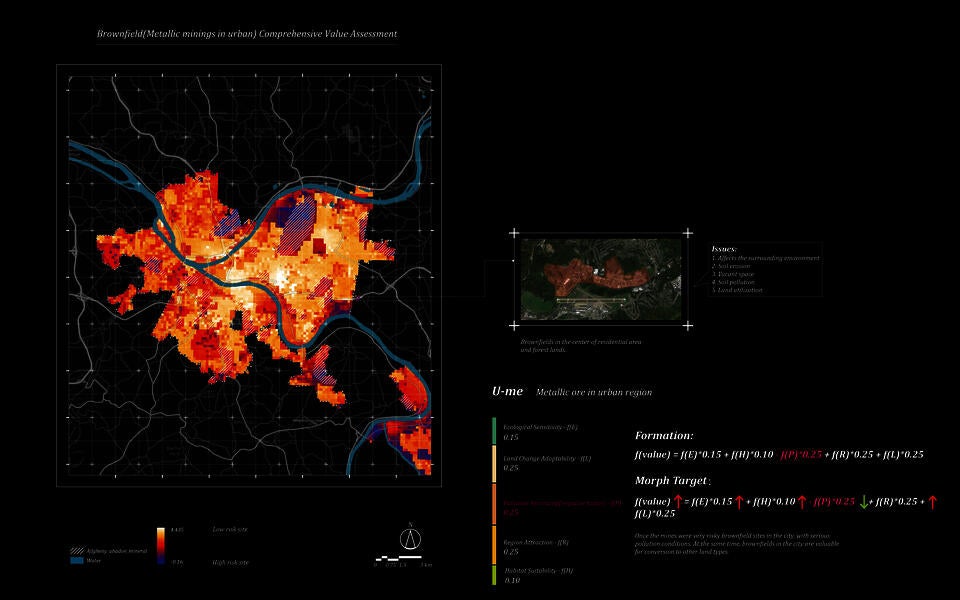The image size is (960, 600).
Task: Click the bottom-right crosshair of the image frame
Action: point(688,326)
